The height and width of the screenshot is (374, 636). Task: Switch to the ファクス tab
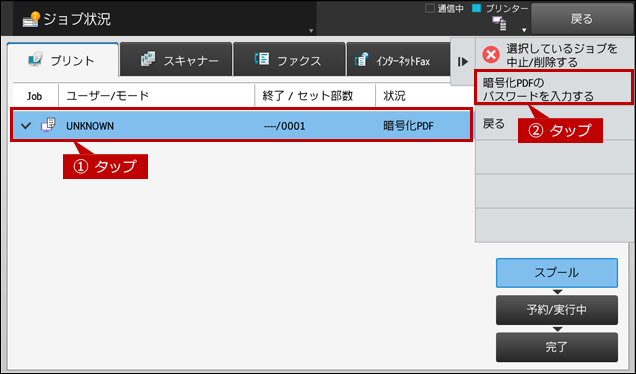[289, 60]
